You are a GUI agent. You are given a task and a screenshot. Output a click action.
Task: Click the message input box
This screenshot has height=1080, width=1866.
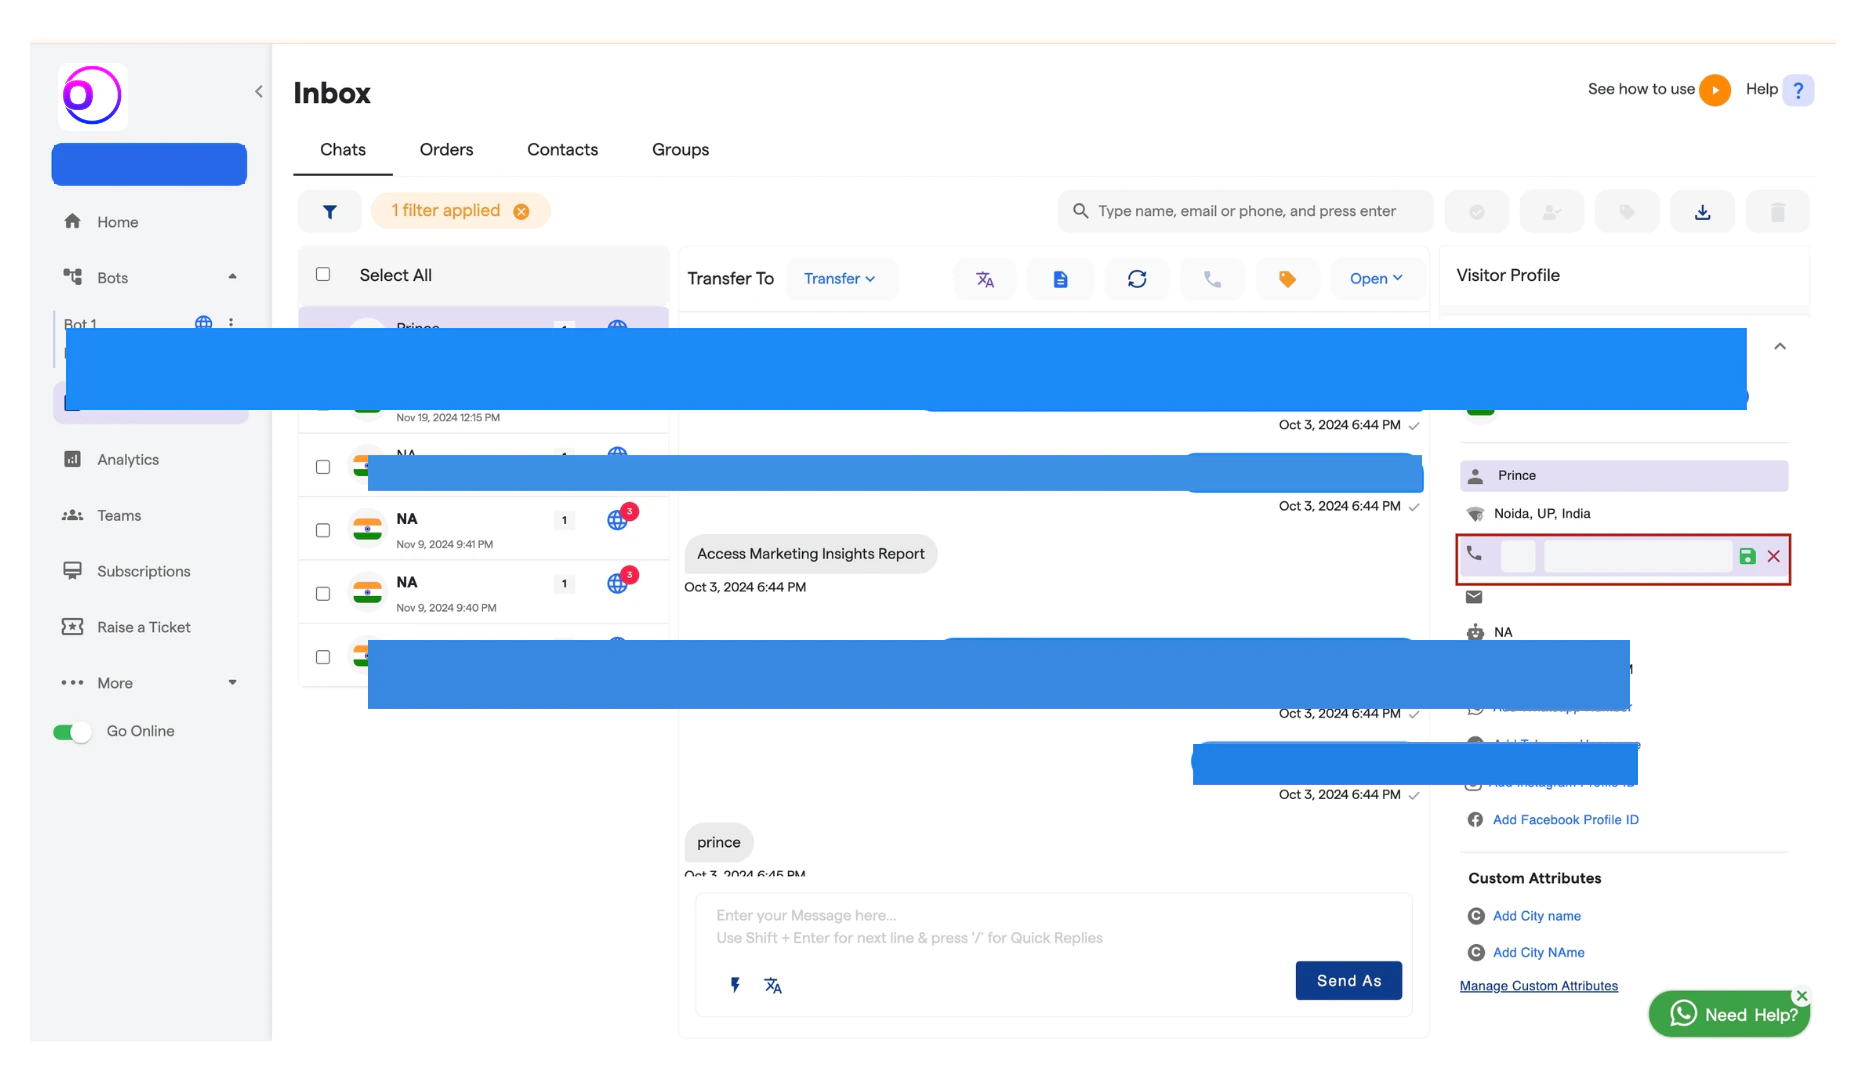click(1054, 927)
